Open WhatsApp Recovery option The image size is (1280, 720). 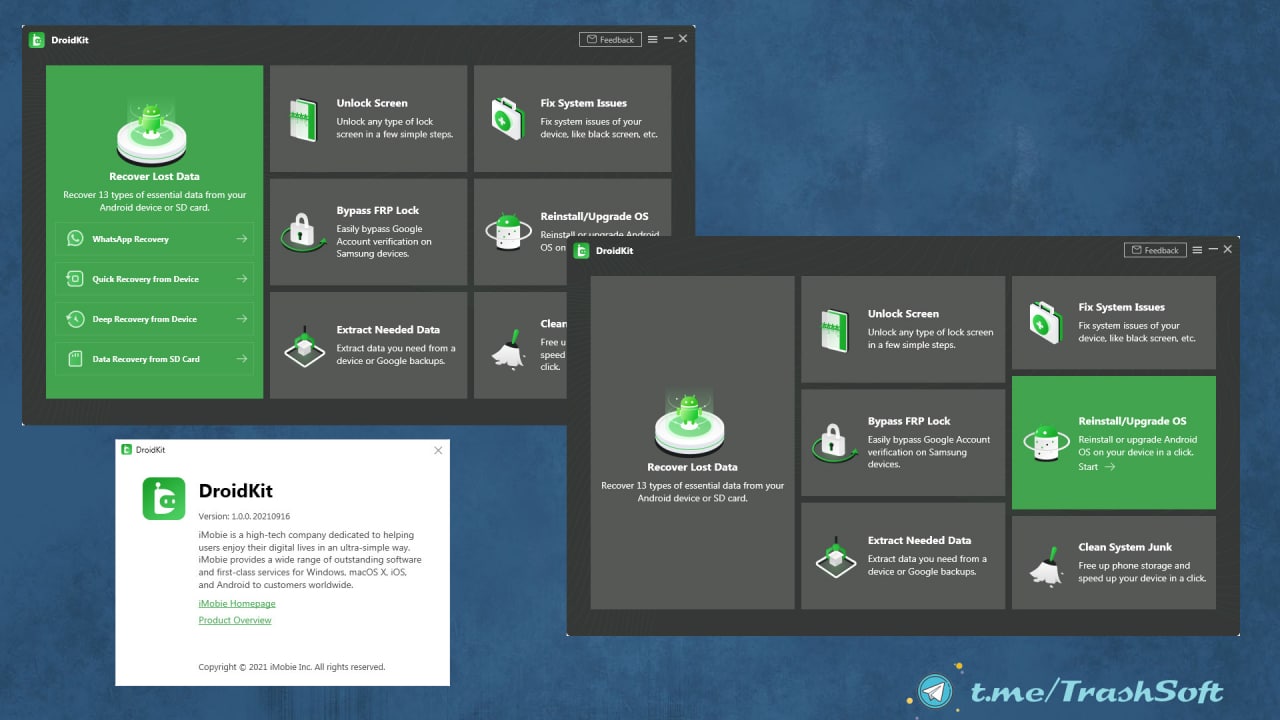pos(155,239)
